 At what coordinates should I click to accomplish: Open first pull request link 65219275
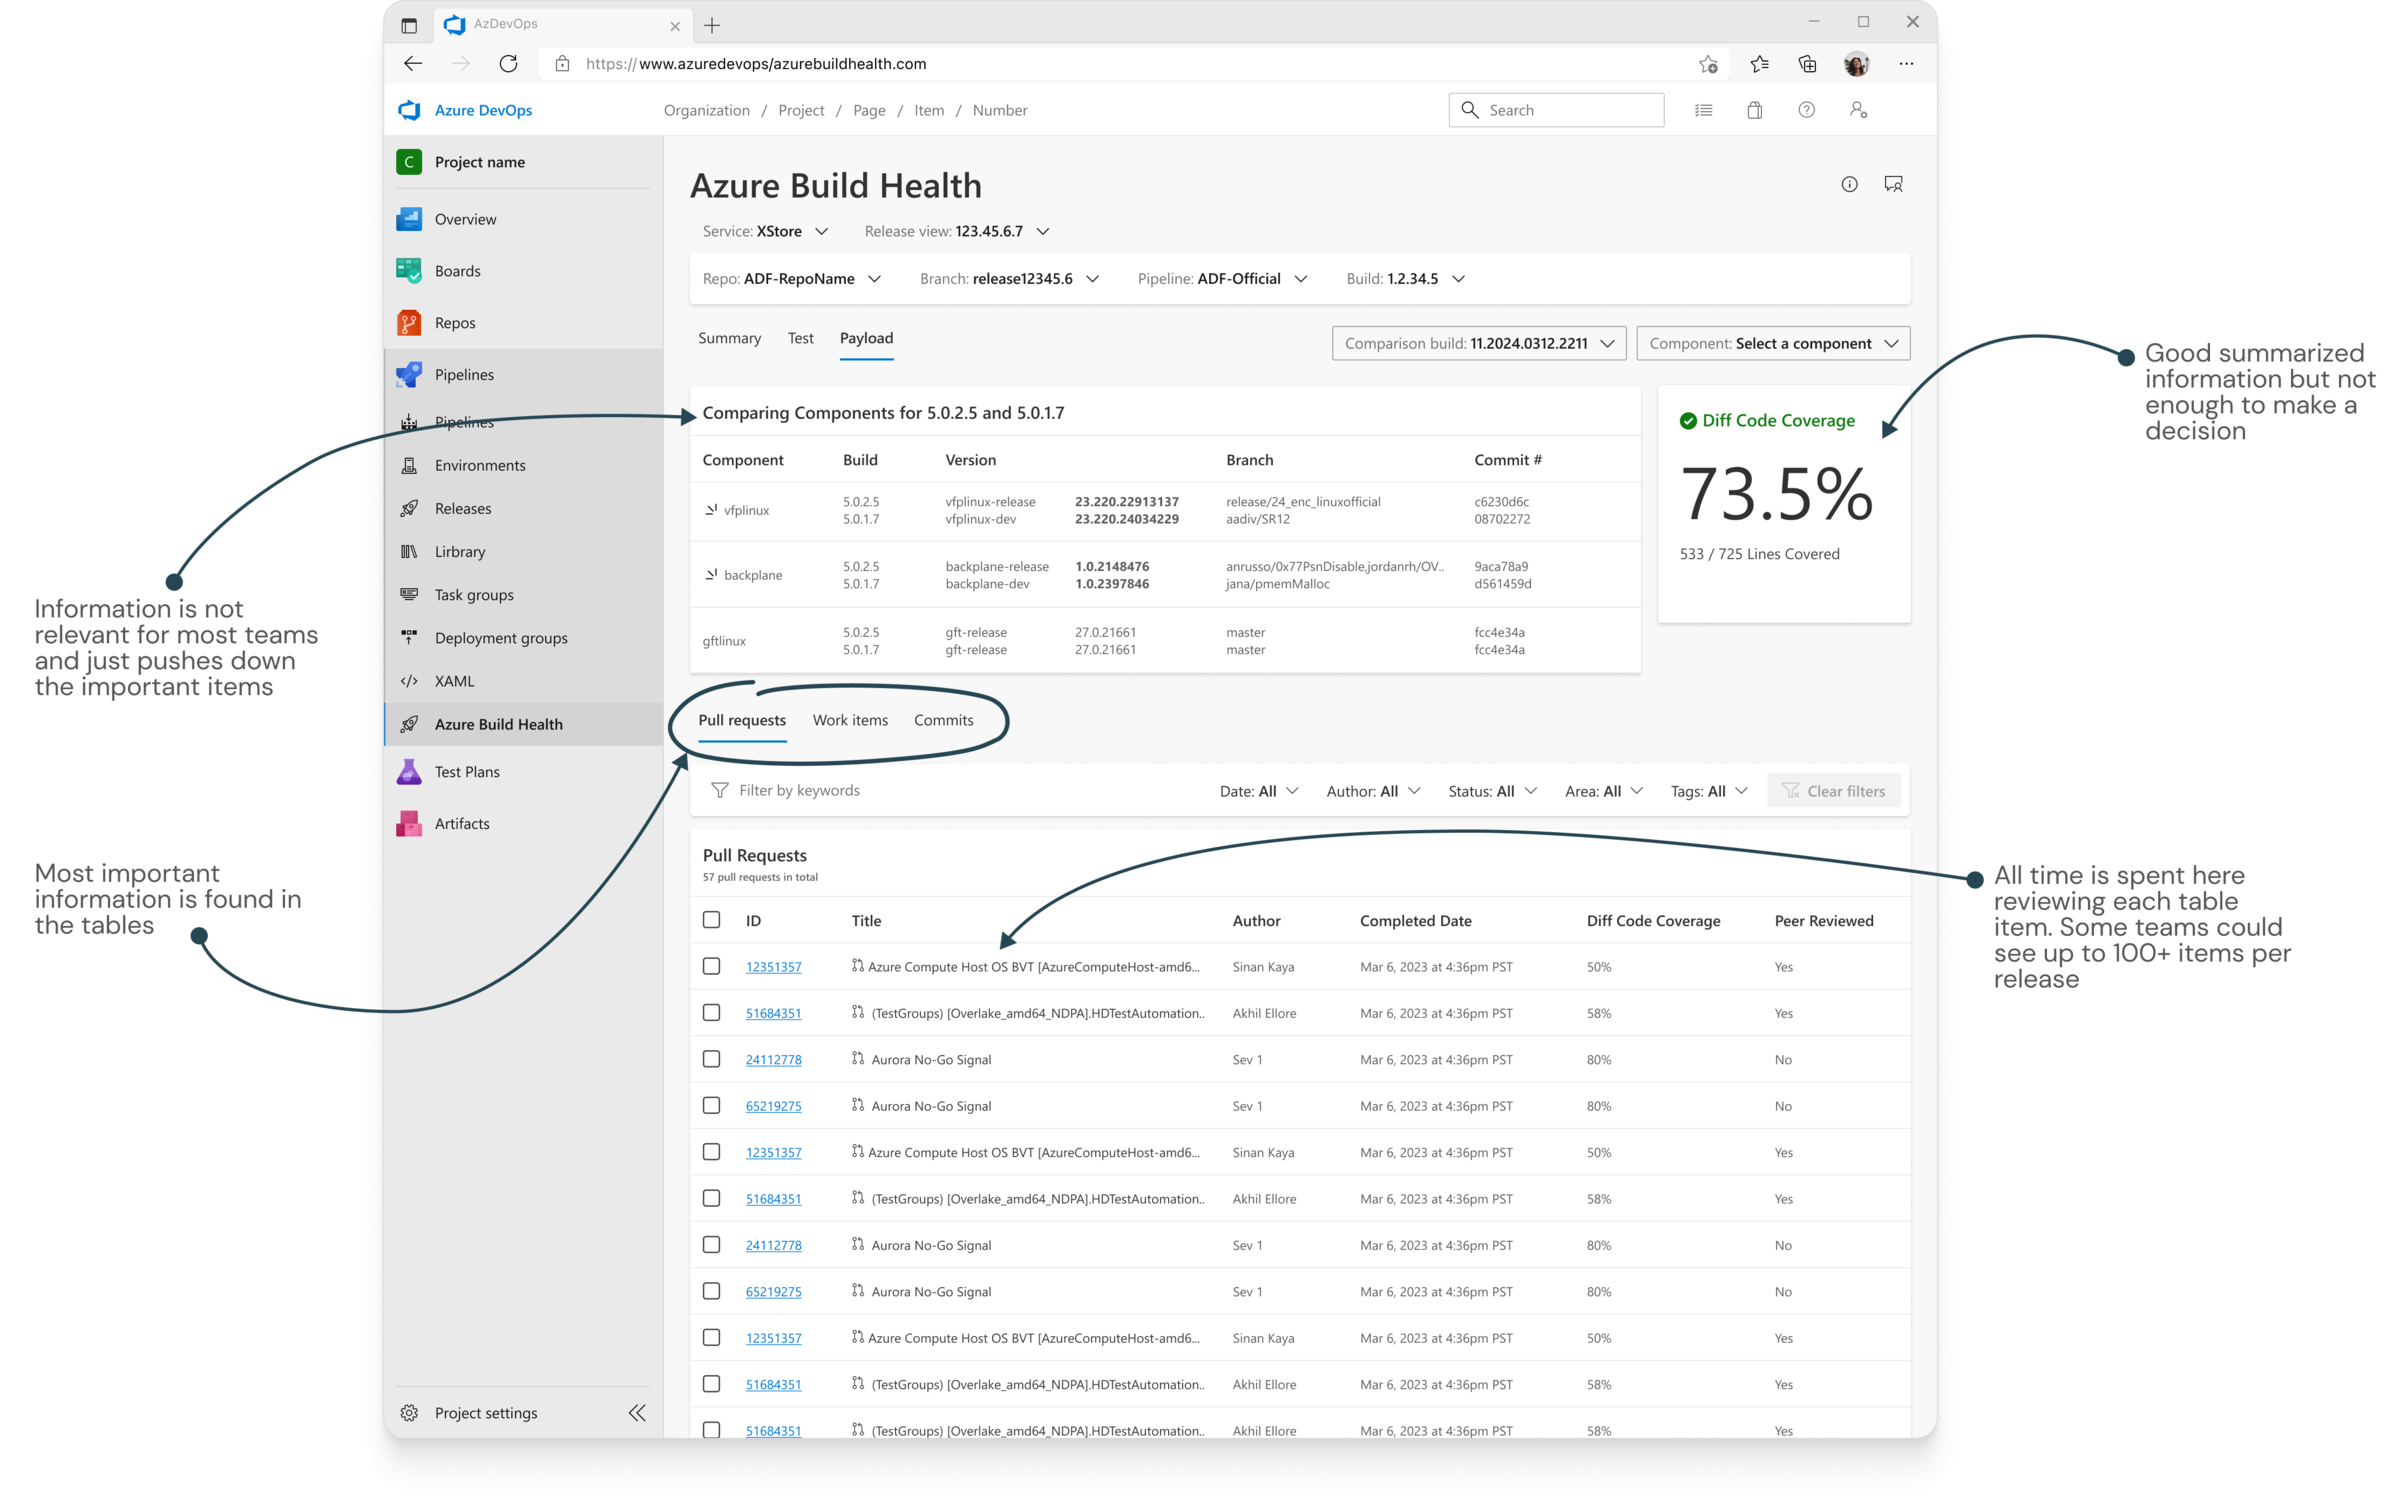(x=773, y=1106)
